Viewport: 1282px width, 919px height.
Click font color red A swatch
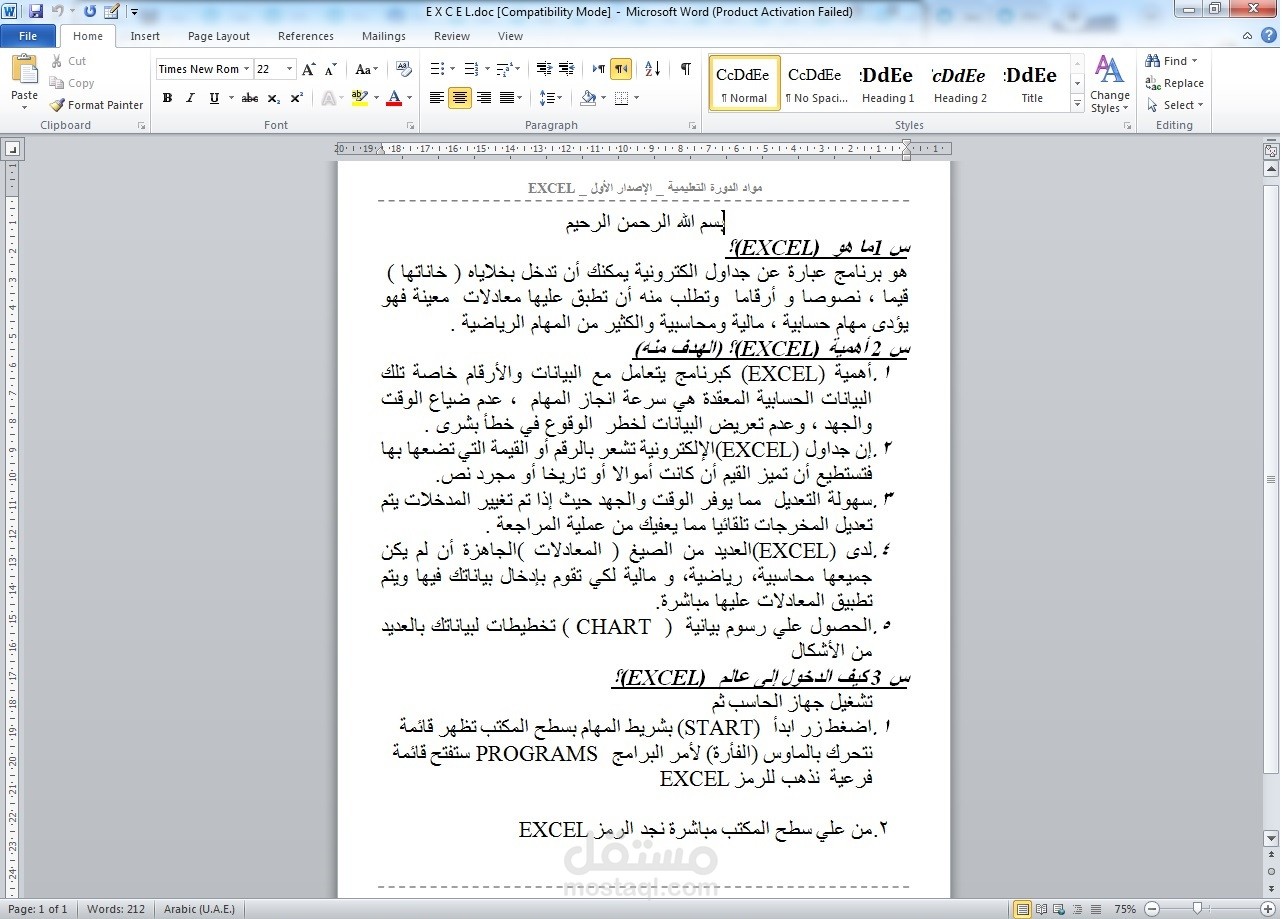tap(393, 98)
